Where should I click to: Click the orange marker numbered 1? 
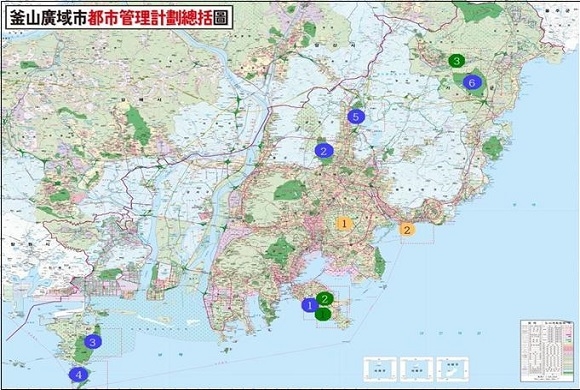[344, 223]
